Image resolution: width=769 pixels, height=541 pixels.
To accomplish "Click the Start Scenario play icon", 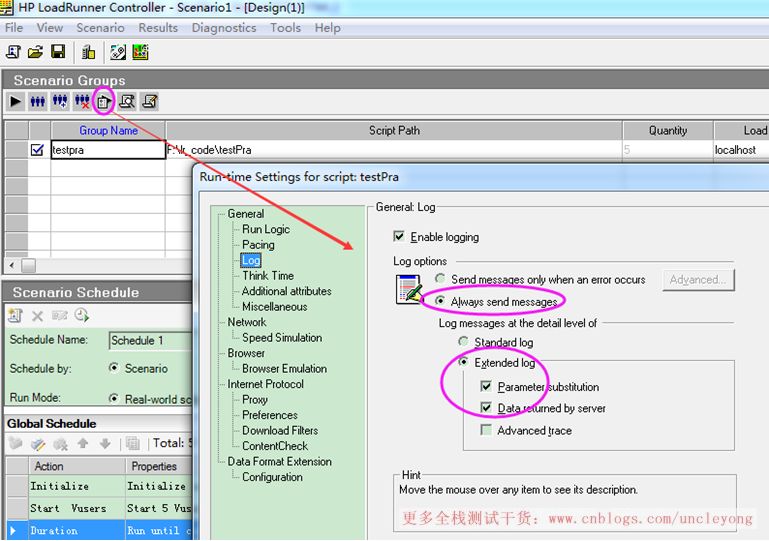I will click(x=15, y=102).
